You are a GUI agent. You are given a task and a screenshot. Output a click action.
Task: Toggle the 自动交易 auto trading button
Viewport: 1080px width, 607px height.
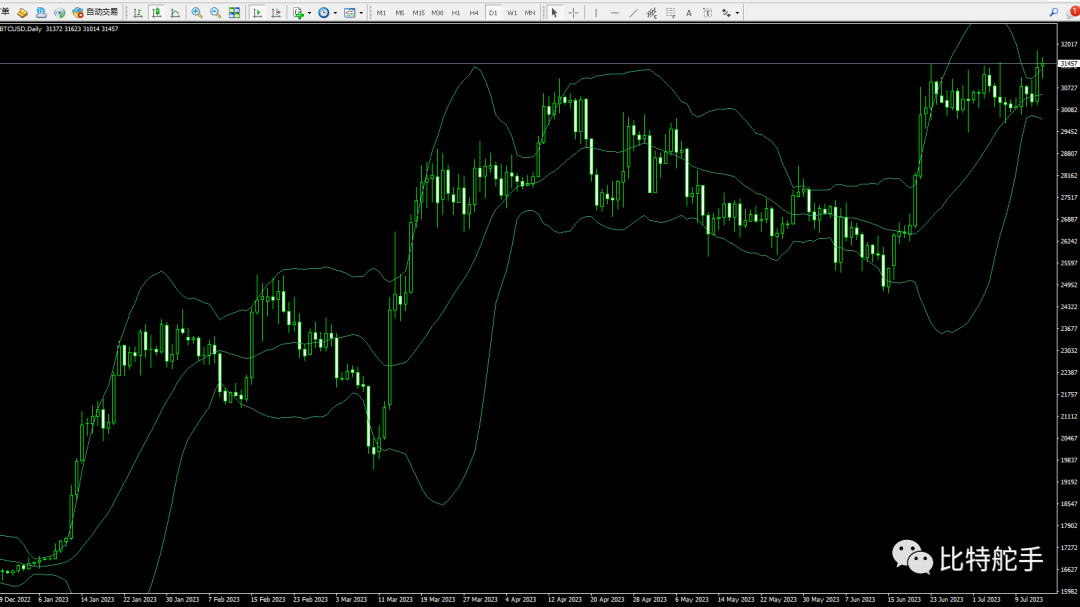[x=96, y=12]
